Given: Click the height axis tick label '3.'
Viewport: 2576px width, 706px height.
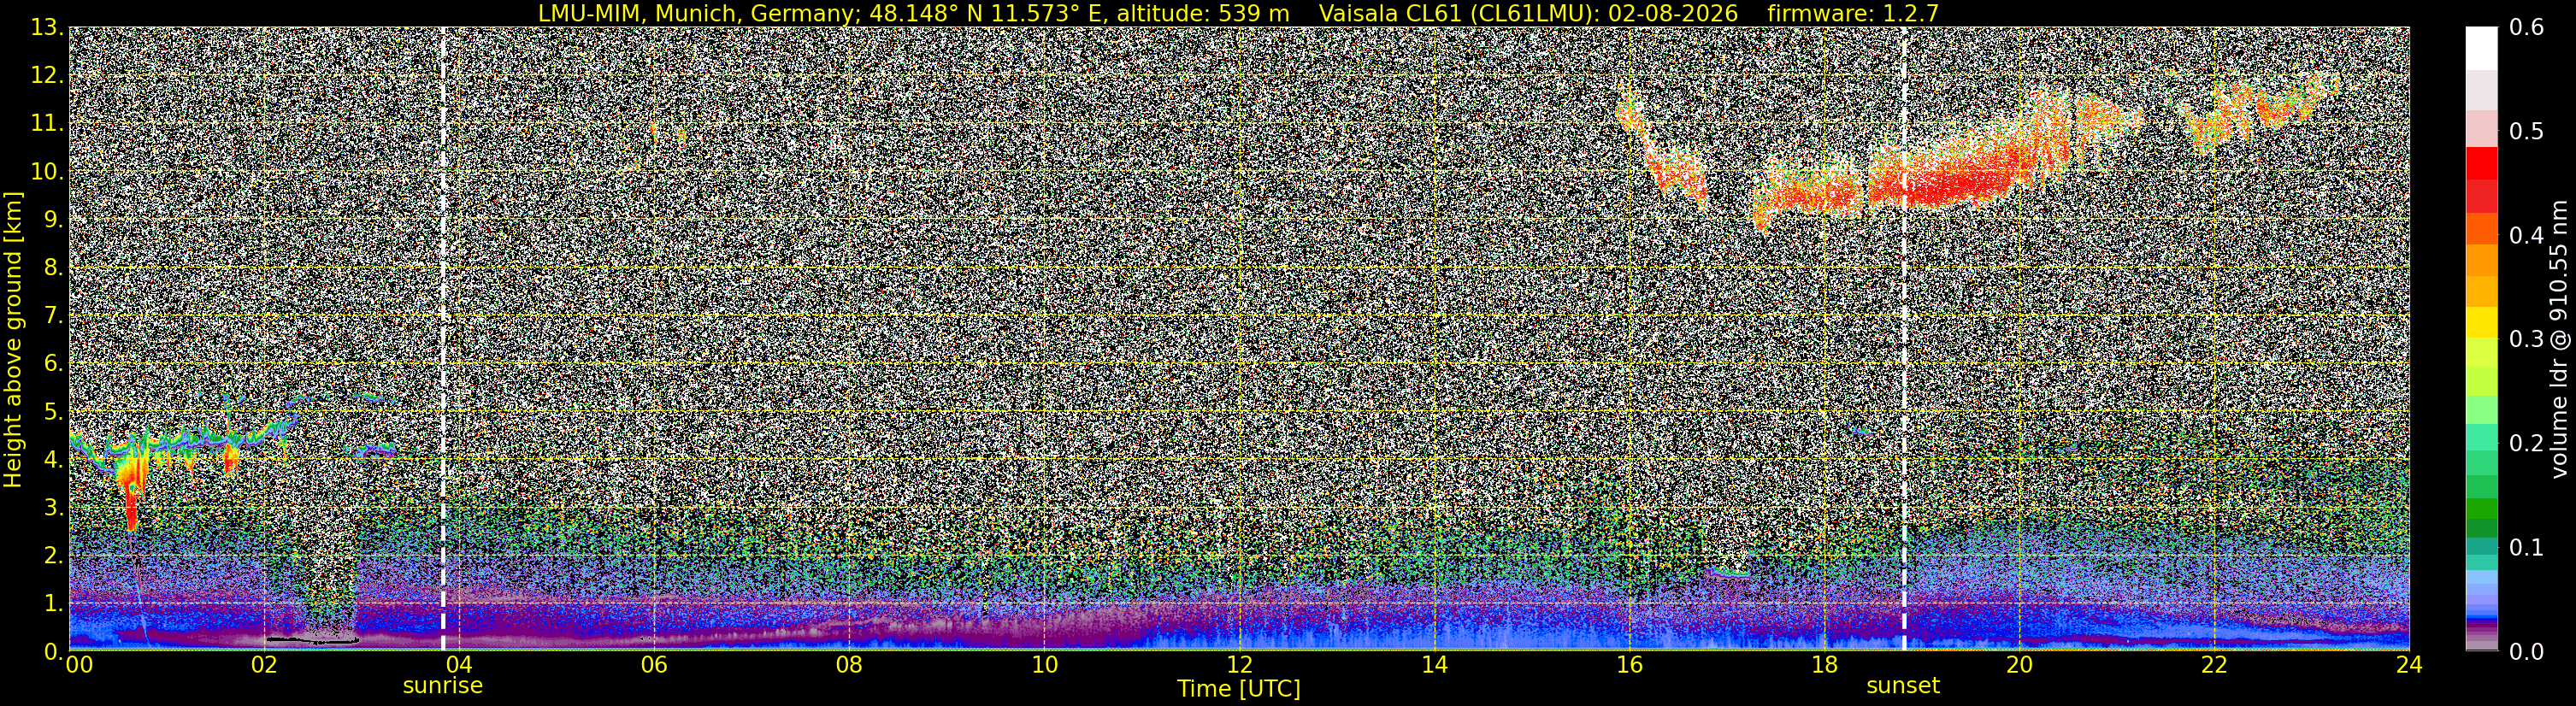Looking at the screenshot, I should point(52,507).
